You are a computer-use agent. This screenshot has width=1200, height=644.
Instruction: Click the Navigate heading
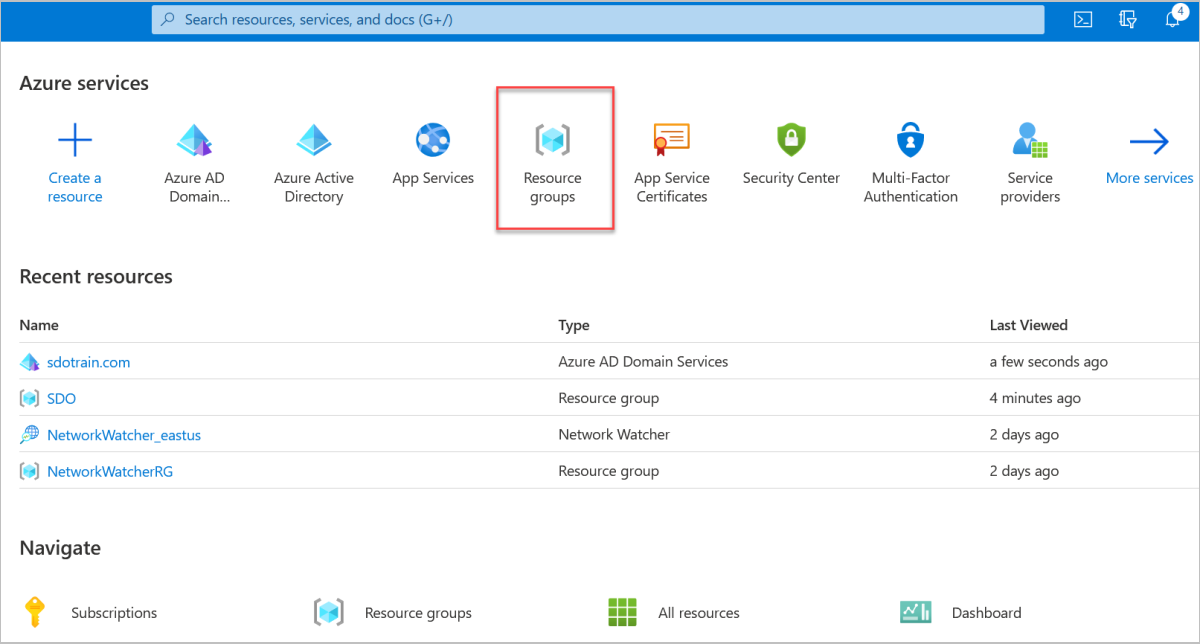tap(60, 548)
